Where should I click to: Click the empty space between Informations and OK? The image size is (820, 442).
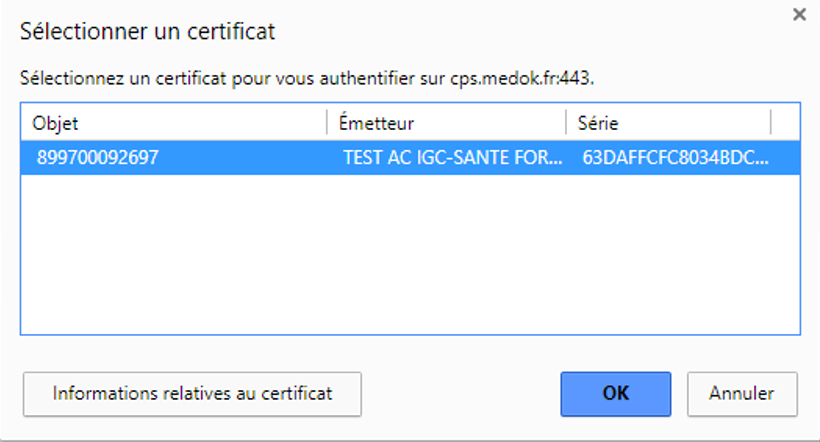coord(460,393)
